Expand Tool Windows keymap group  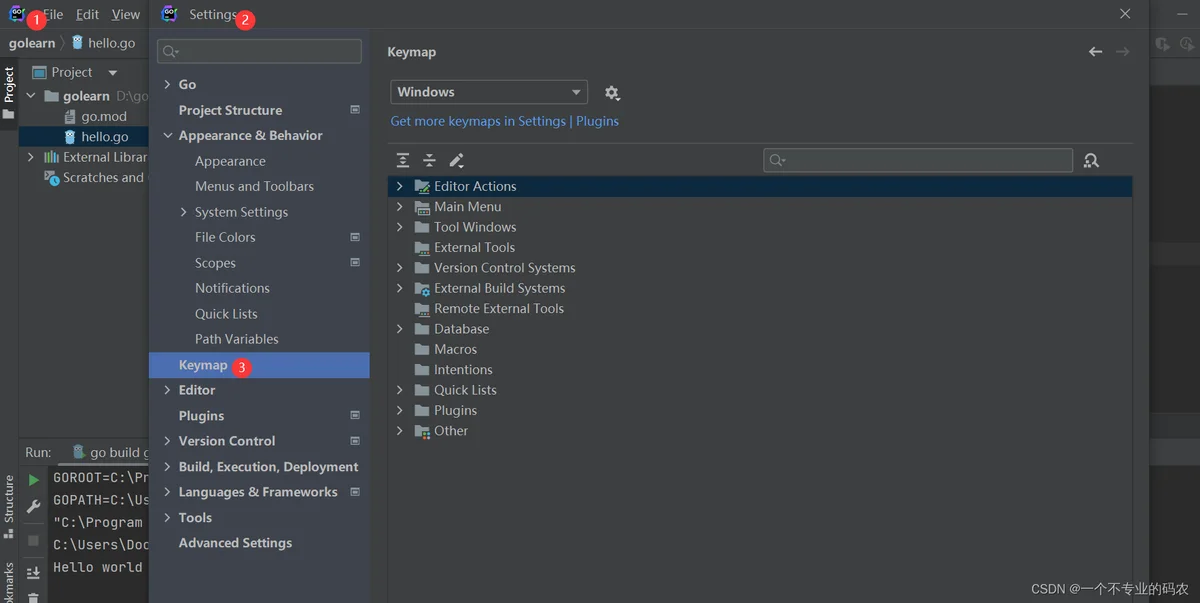point(400,227)
